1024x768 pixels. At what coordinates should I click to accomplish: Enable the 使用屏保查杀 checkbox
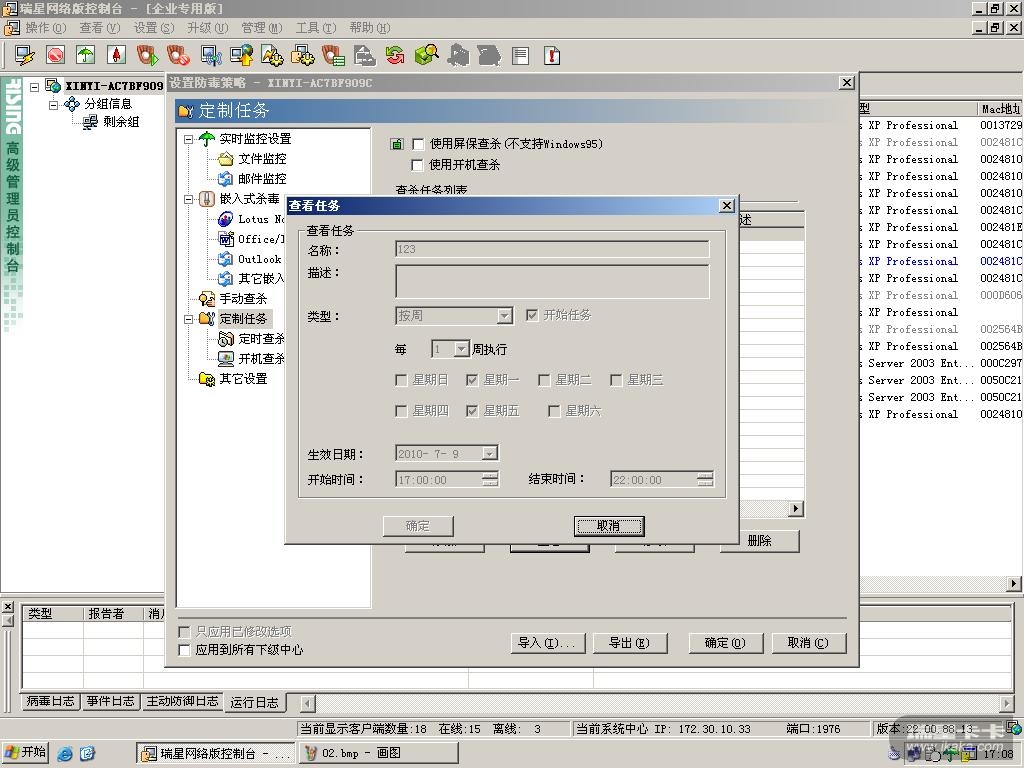coord(418,145)
